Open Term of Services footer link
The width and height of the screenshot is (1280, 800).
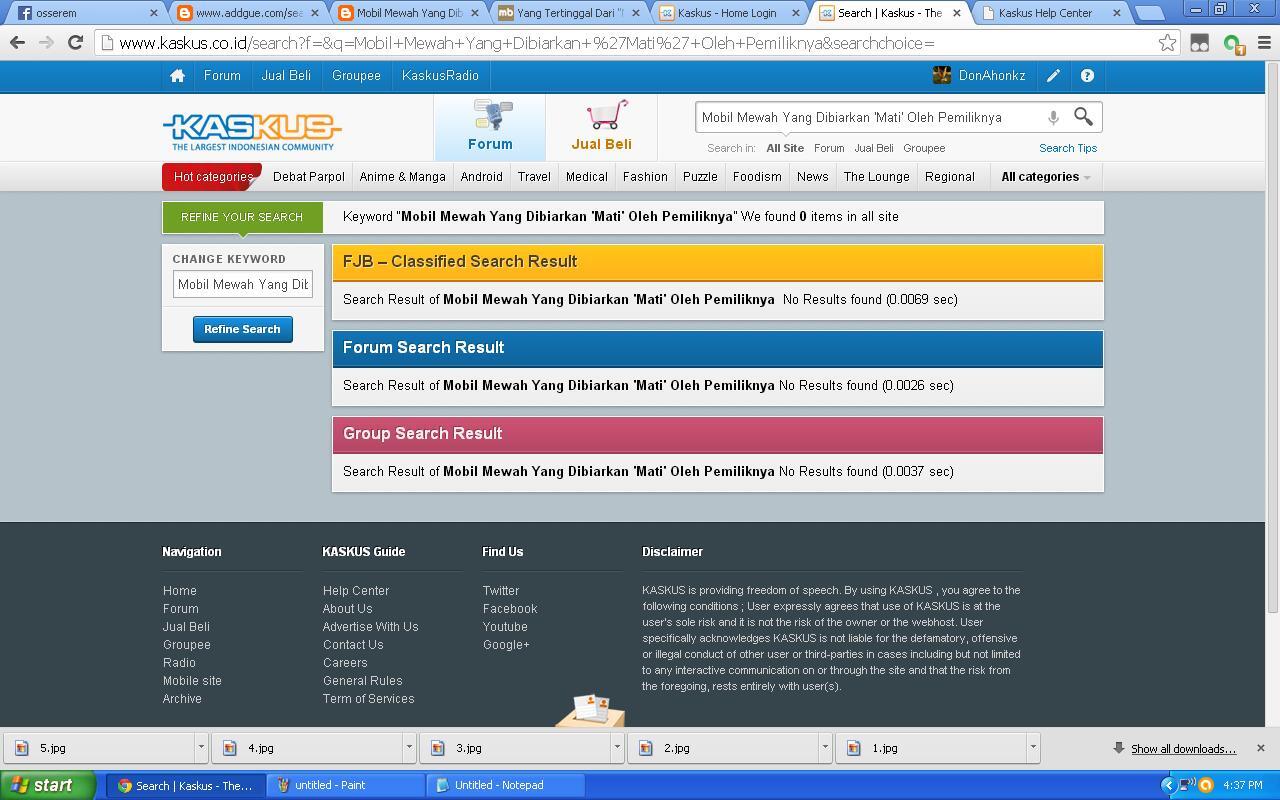pos(368,699)
